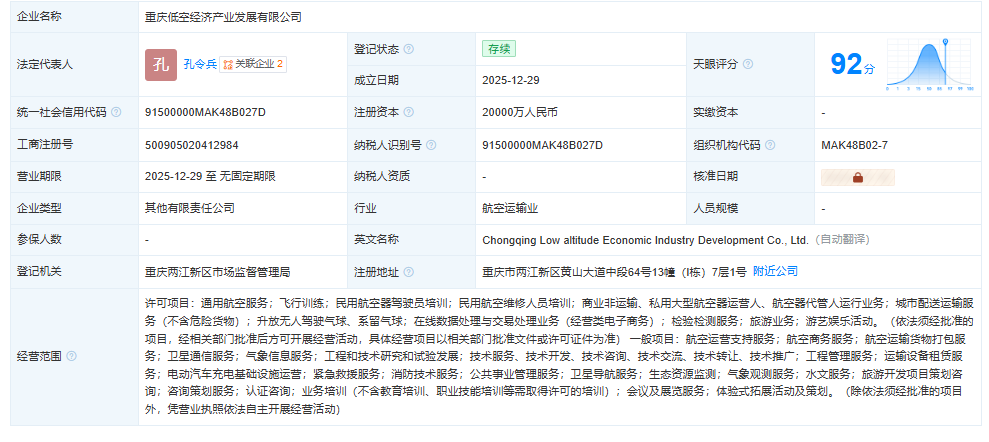Screen dimensions: 989x442
Task: Open legal representative 孔令兵 profile link
Action: (200, 64)
